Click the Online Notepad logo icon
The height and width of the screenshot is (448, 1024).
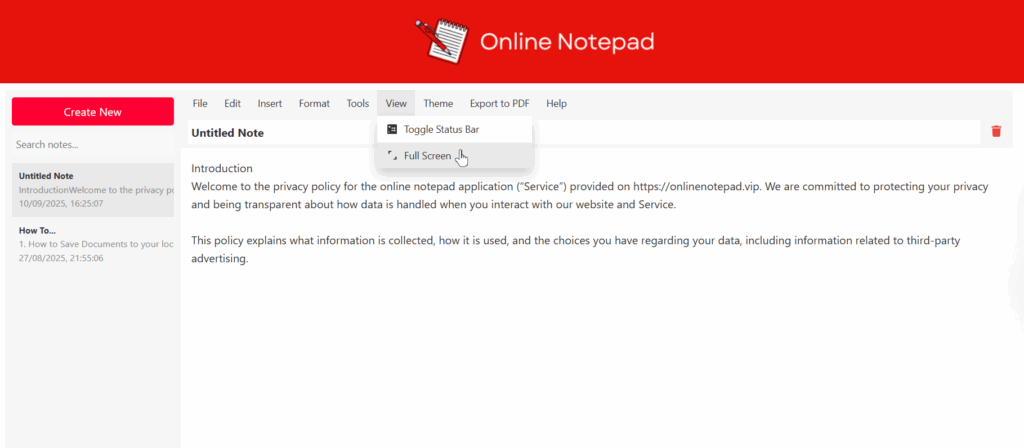point(441,39)
